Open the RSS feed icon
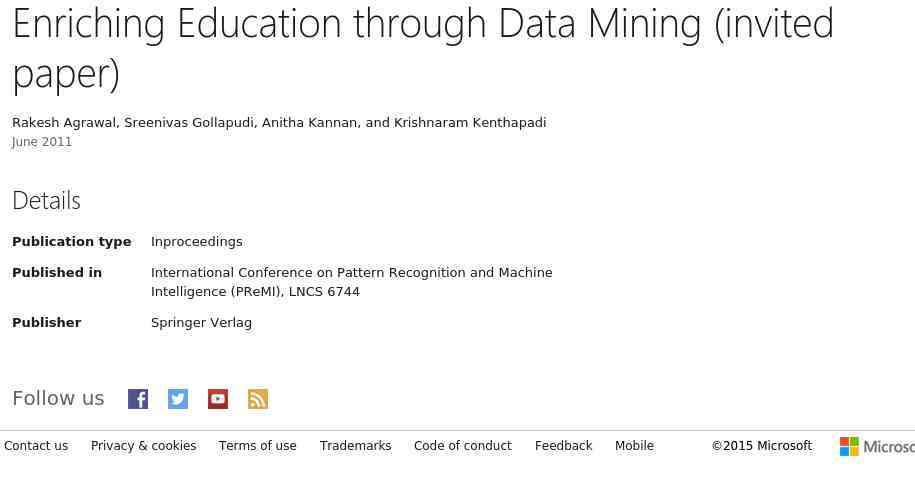Screen dimensions: 915x497 coord(258,399)
